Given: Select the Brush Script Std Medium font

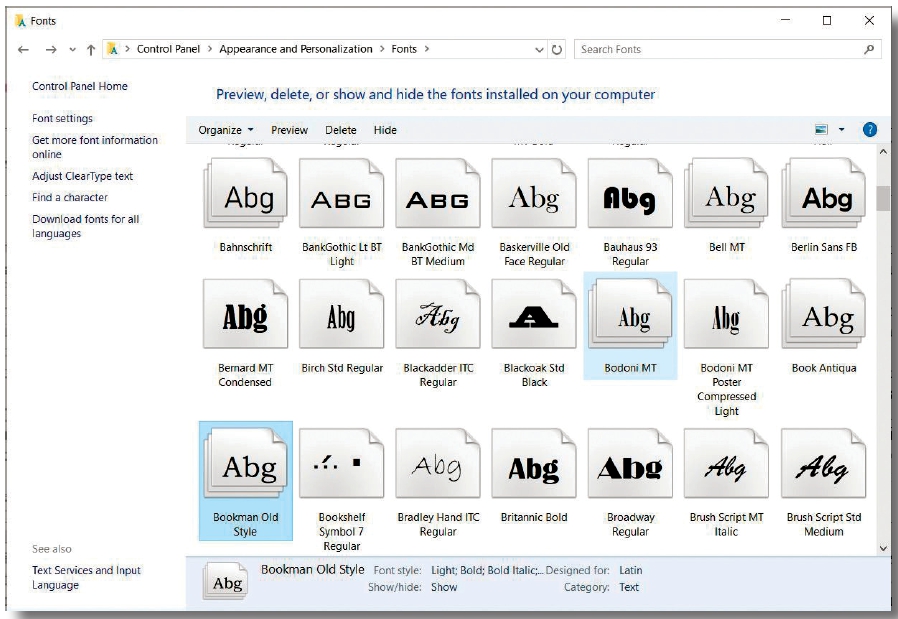Looking at the screenshot, I should (824, 463).
